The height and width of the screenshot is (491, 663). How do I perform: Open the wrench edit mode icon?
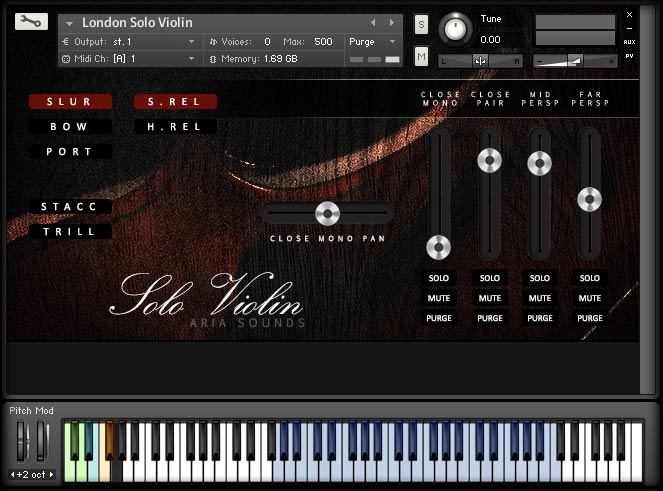pyautogui.click(x=31, y=21)
